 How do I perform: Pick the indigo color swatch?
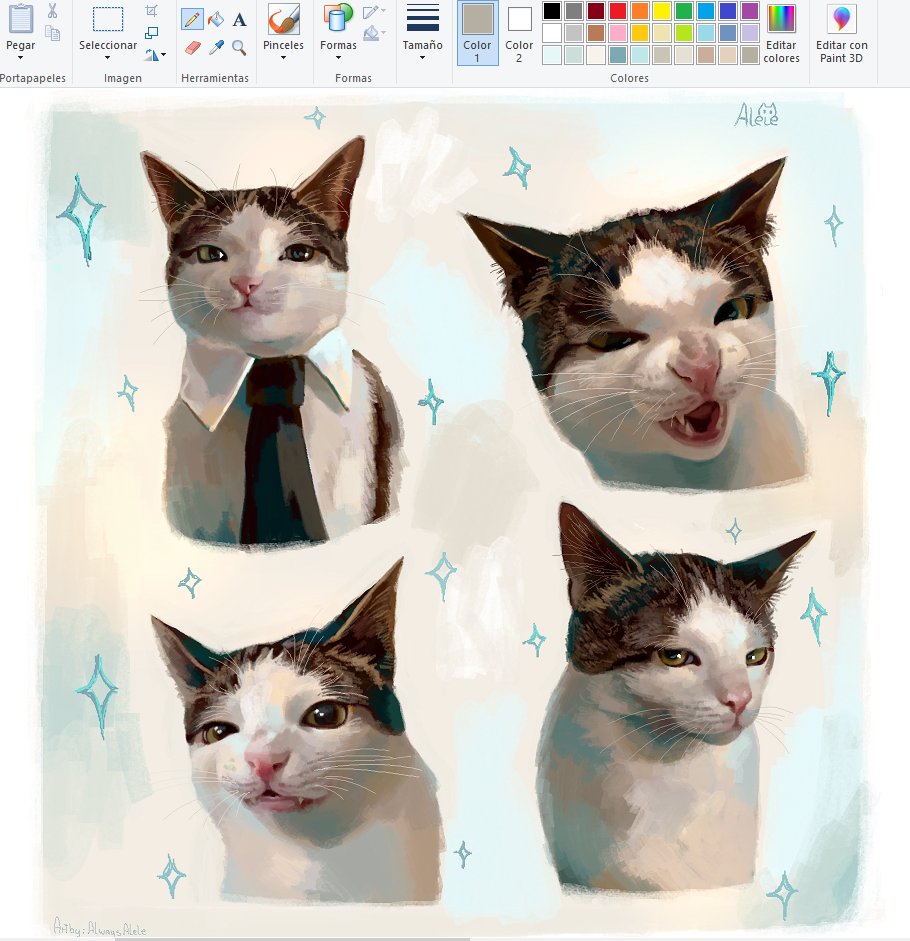point(728,11)
